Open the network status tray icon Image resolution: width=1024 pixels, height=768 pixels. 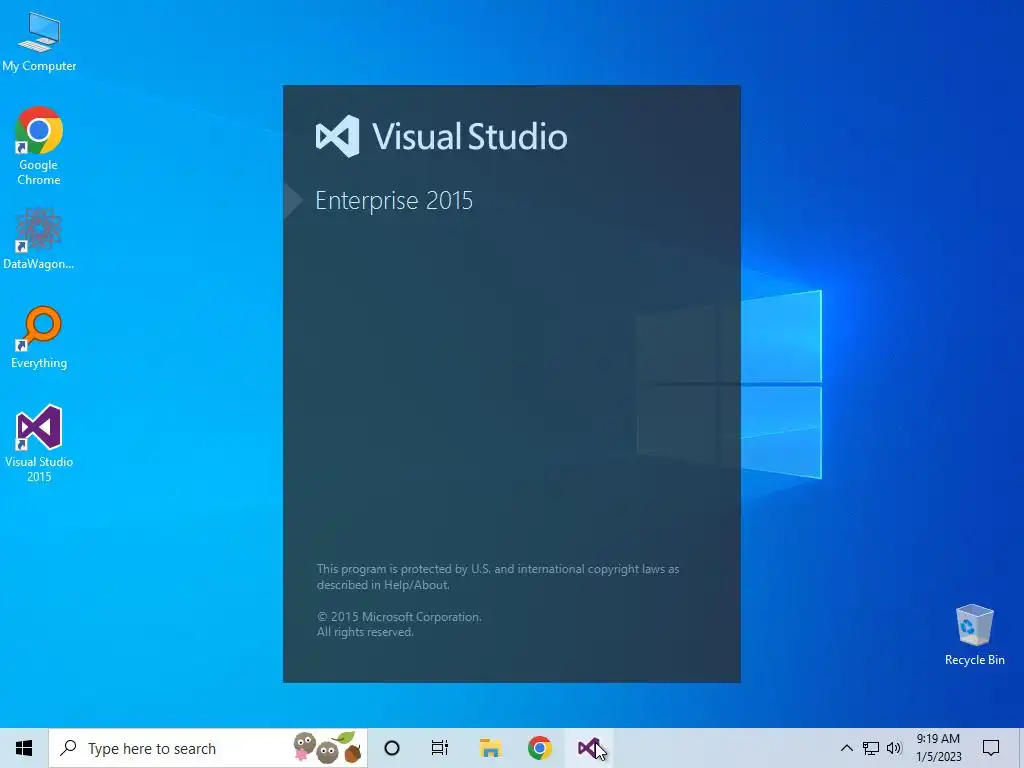[871, 748]
